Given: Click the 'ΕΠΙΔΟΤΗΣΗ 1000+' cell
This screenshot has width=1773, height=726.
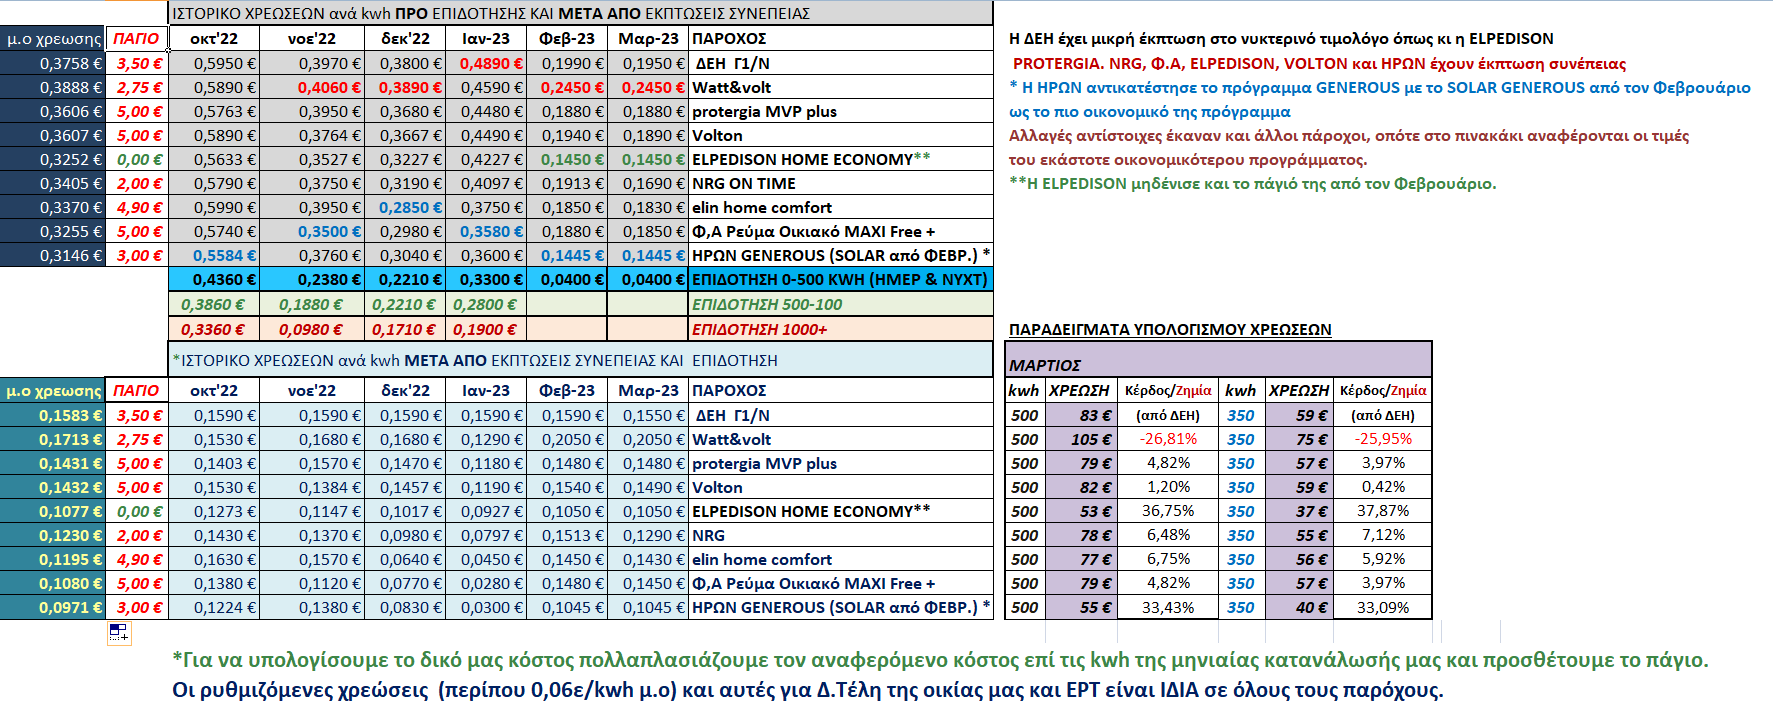Looking at the screenshot, I should click(840, 329).
